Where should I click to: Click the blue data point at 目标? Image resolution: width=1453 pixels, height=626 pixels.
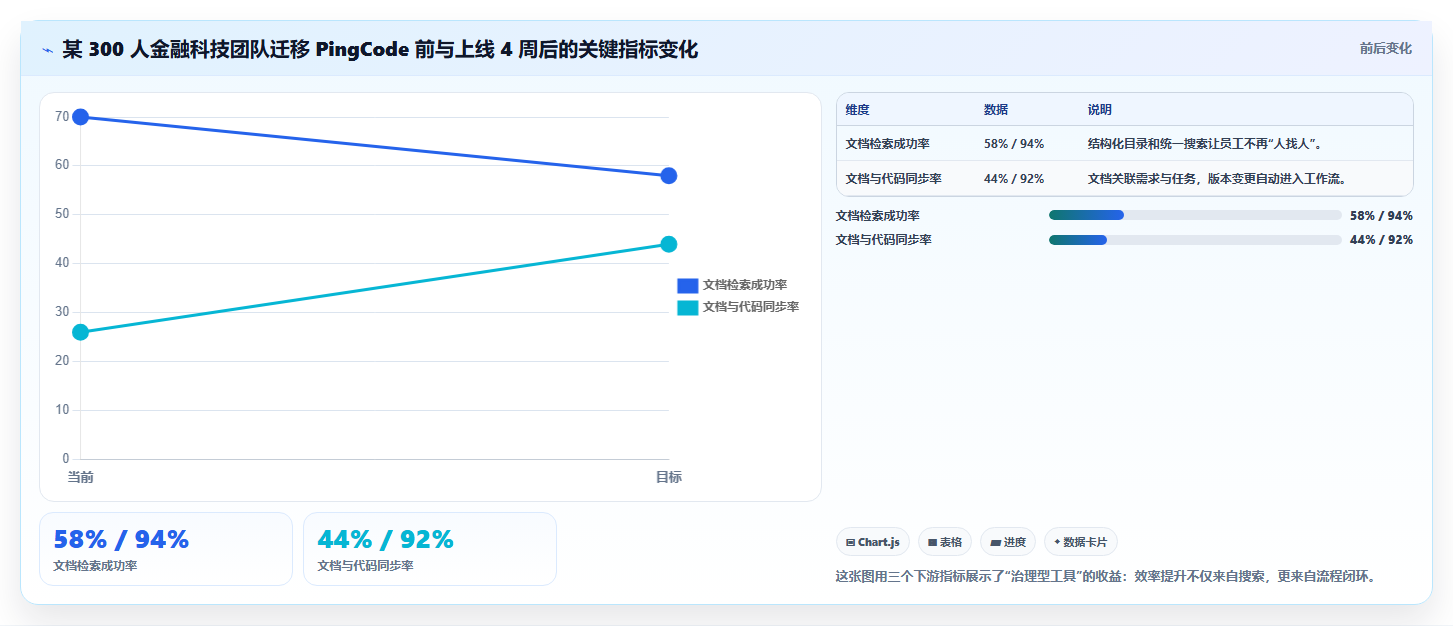pos(669,176)
